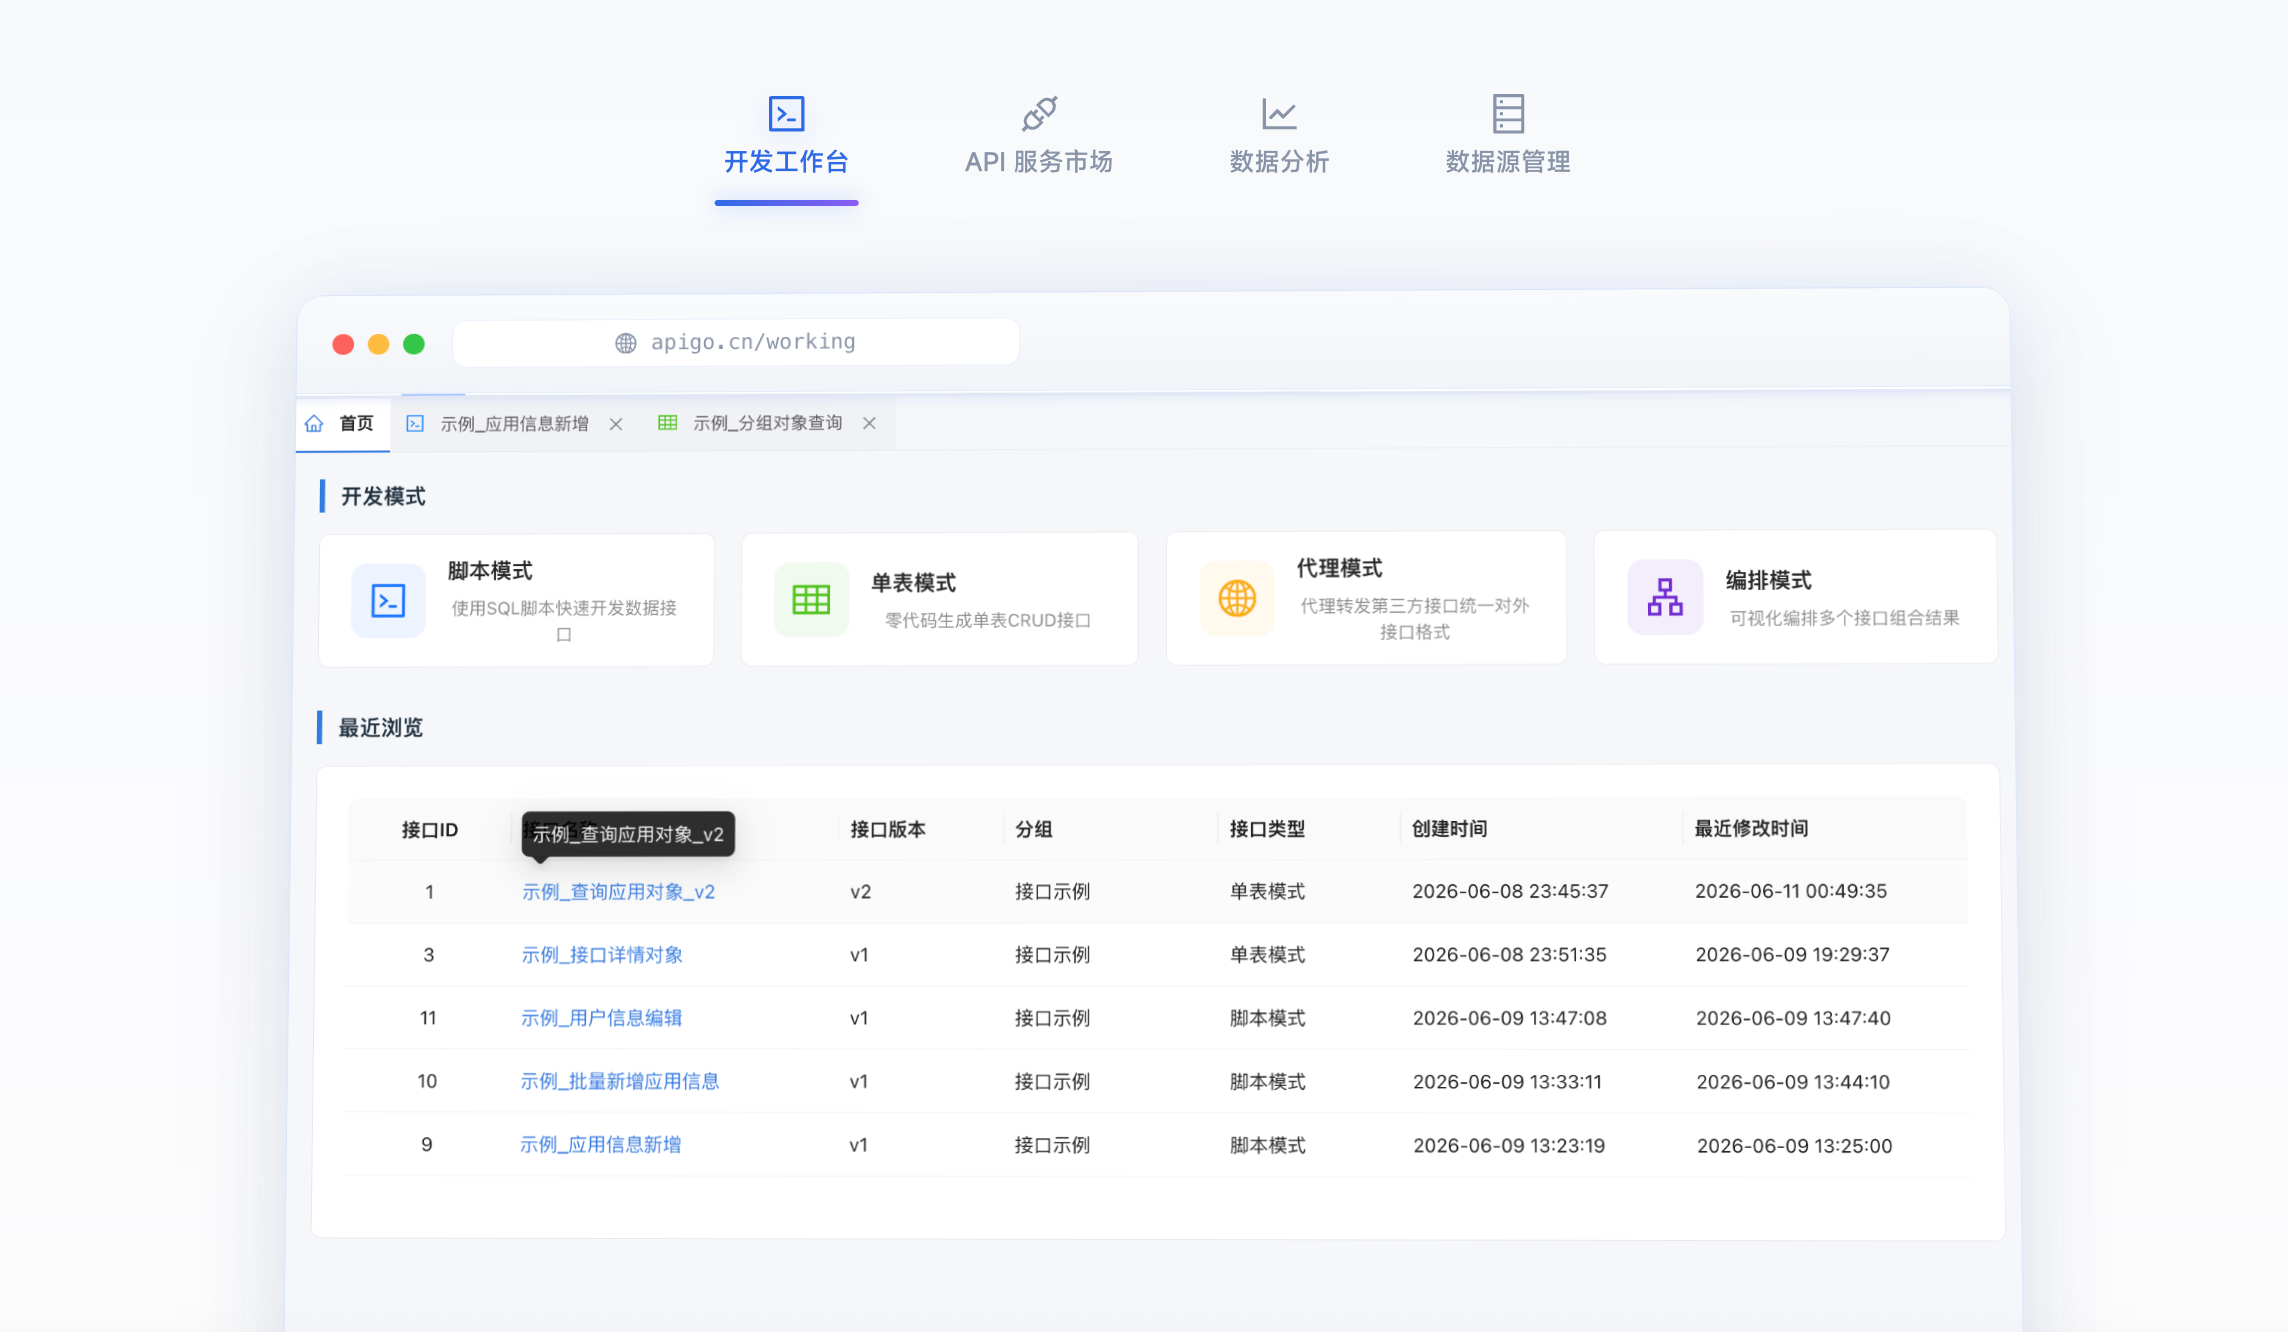Click the 数据源管理 server icon
This screenshot has height=1332, width=2288.
tap(1508, 113)
